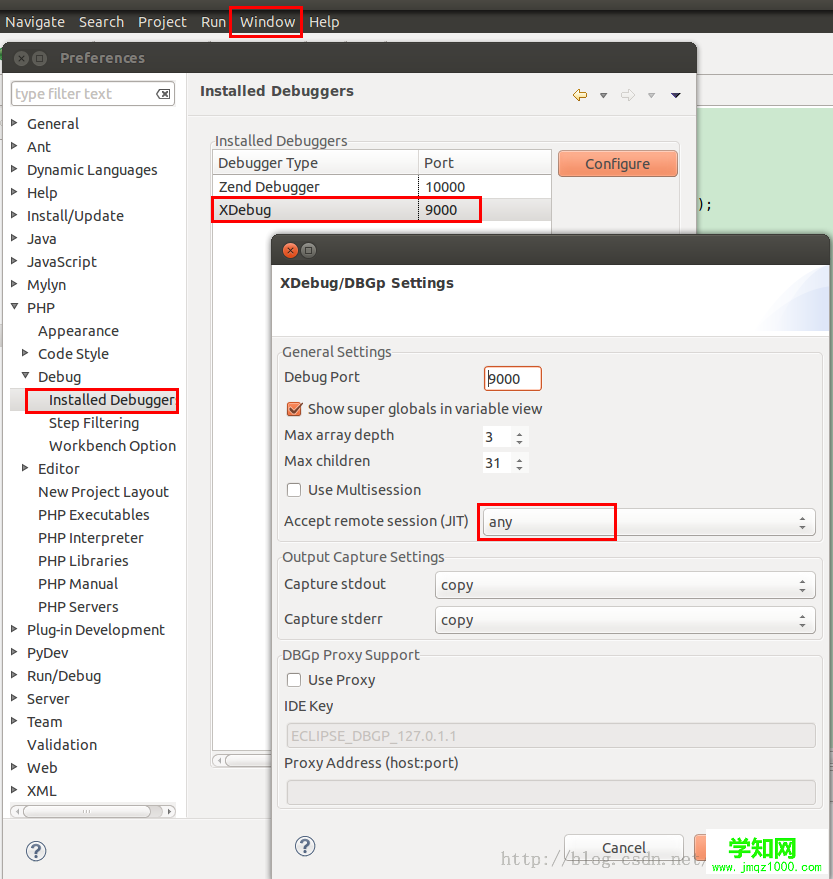Click the Port column header
This screenshot has width=833, height=879.
(x=485, y=163)
